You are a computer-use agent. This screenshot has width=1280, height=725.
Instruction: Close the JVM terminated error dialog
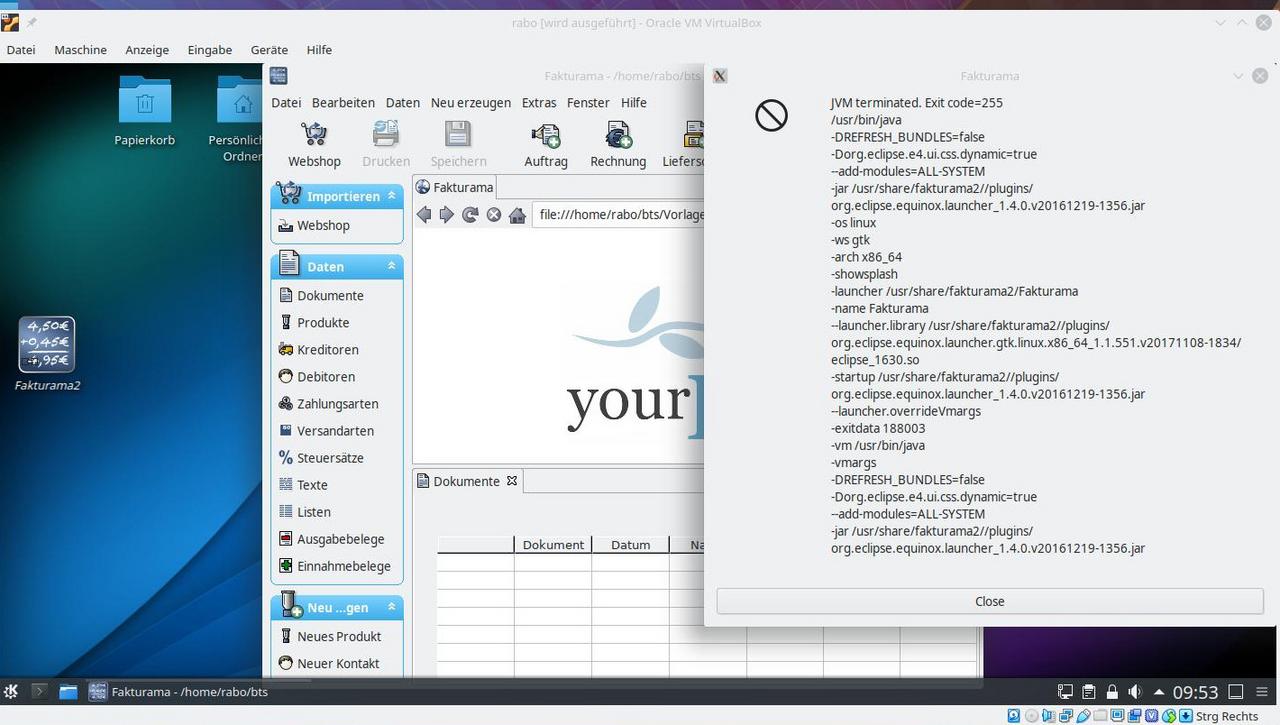988,601
